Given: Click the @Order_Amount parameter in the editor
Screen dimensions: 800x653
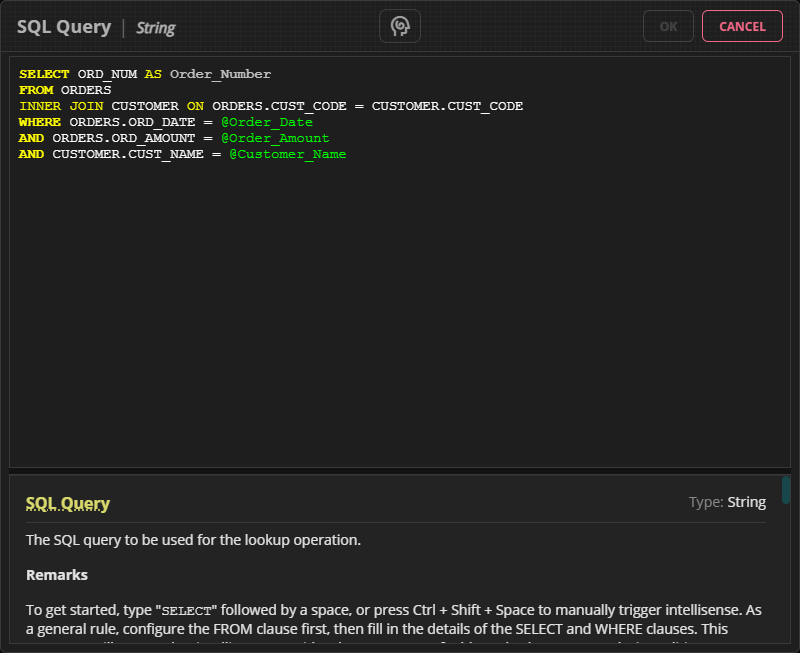Looking at the screenshot, I should click(275, 138).
